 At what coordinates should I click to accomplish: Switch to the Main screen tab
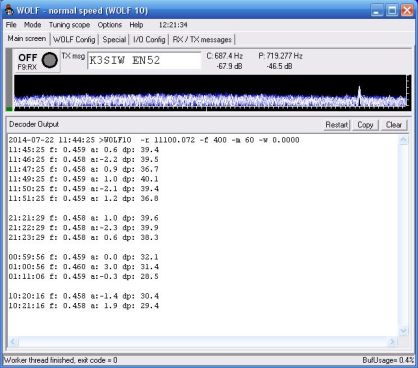[x=27, y=39]
